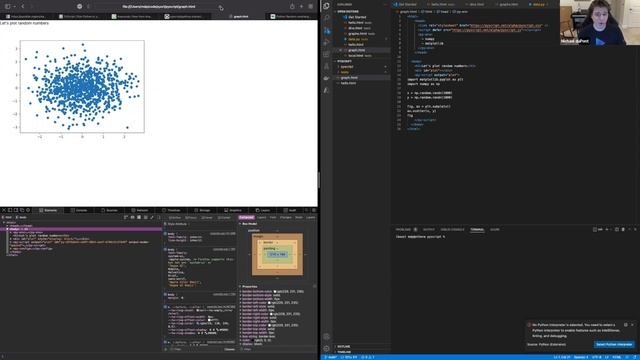This screenshot has height=360, width=640.
Task: Click Select Python Interpreter button
Action: (614, 344)
